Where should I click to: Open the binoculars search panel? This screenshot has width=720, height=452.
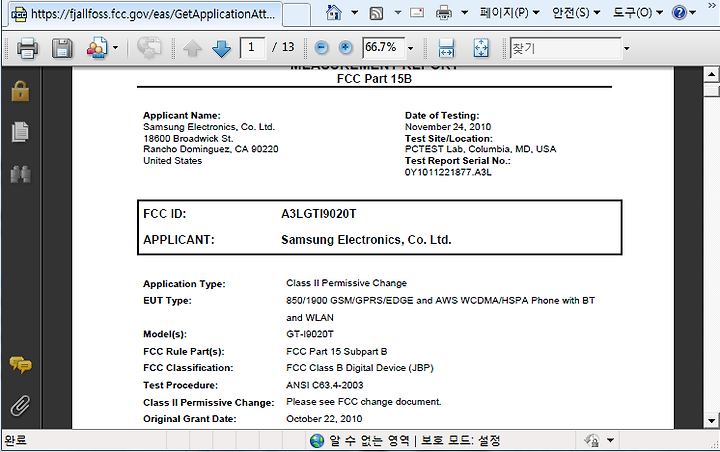coord(21,175)
